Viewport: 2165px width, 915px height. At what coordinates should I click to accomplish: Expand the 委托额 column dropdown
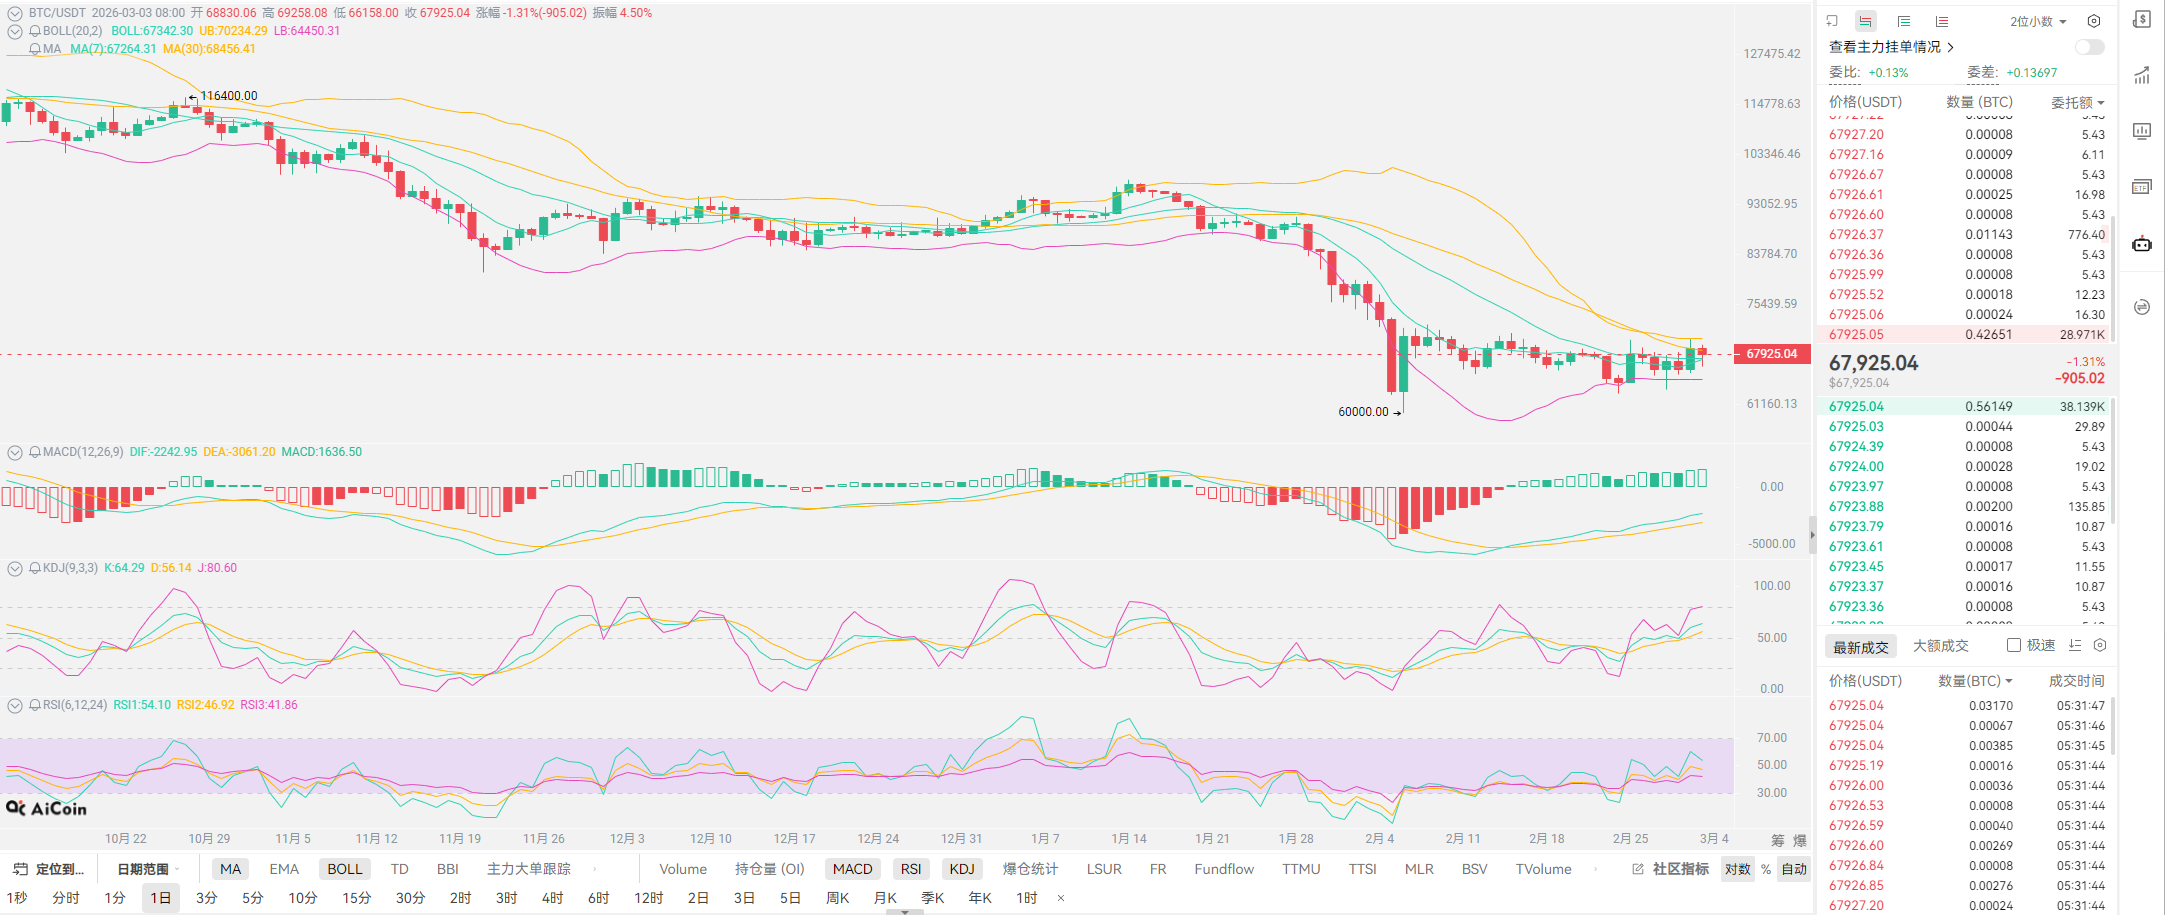[x=2077, y=102]
